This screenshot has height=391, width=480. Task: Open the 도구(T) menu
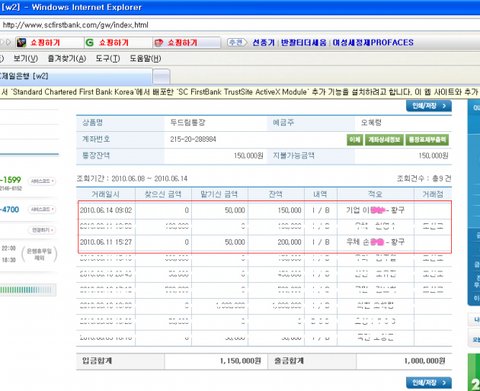coord(108,59)
